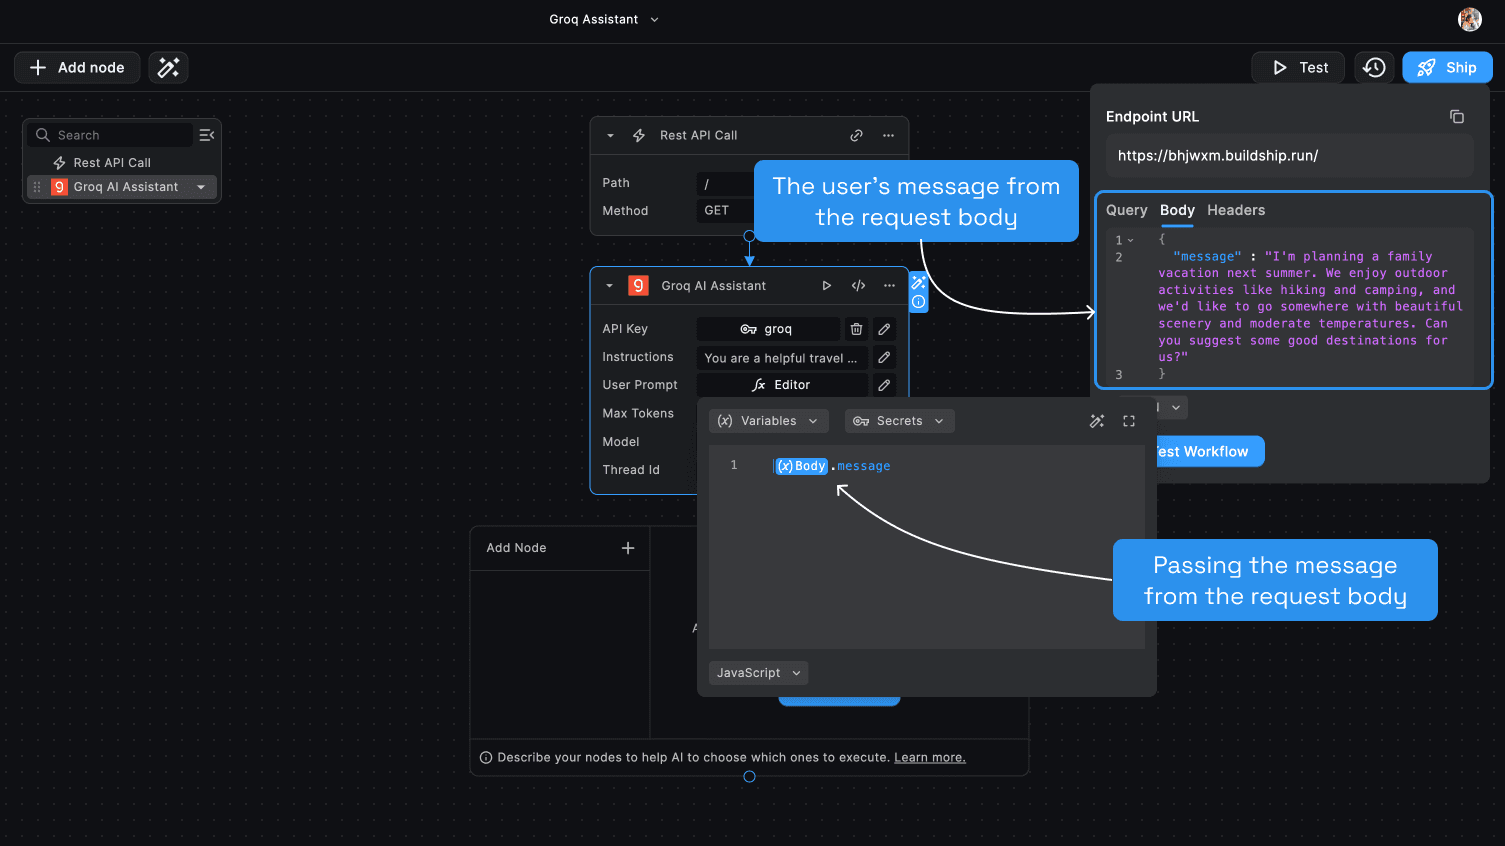Open the Variables dropdown
Viewport: 1505px width, 846px height.
[x=768, y=421]
